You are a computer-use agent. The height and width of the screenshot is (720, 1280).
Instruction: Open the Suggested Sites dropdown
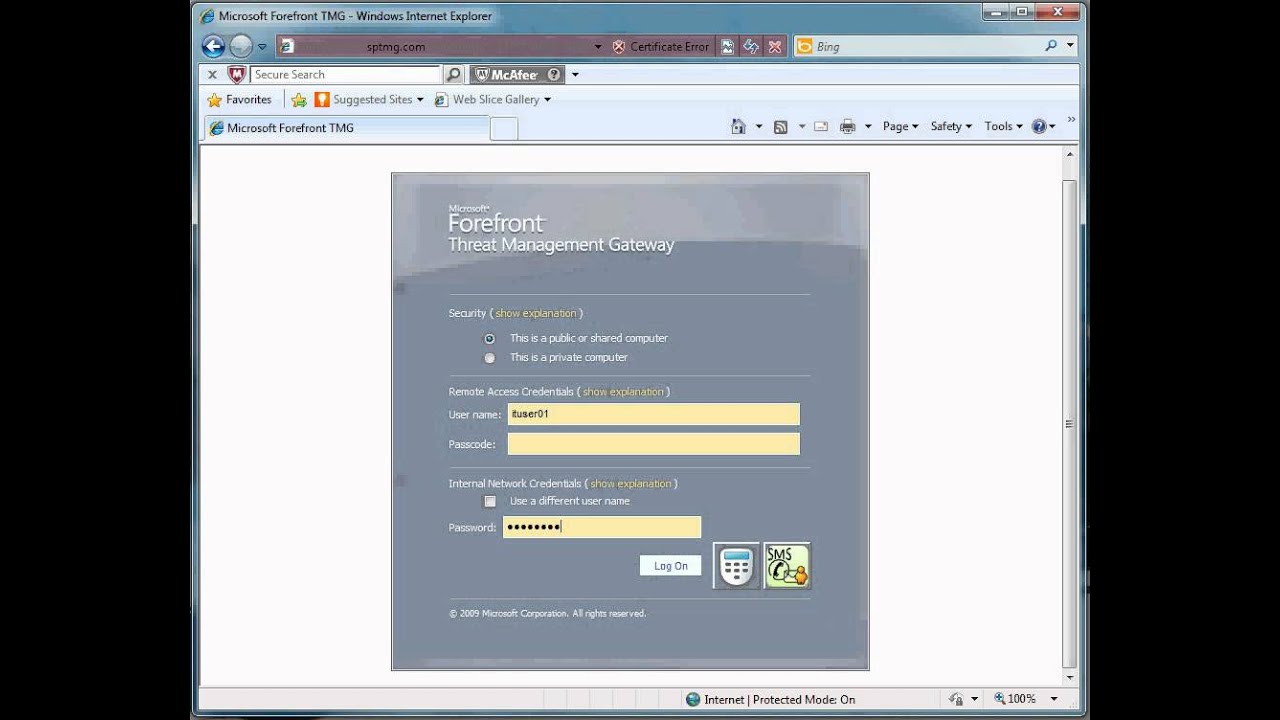(369, 100)
